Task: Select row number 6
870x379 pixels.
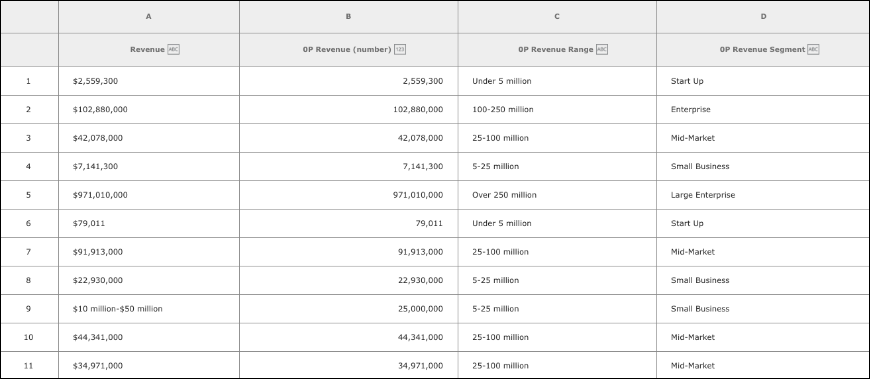Action: [x=29, y=224]
